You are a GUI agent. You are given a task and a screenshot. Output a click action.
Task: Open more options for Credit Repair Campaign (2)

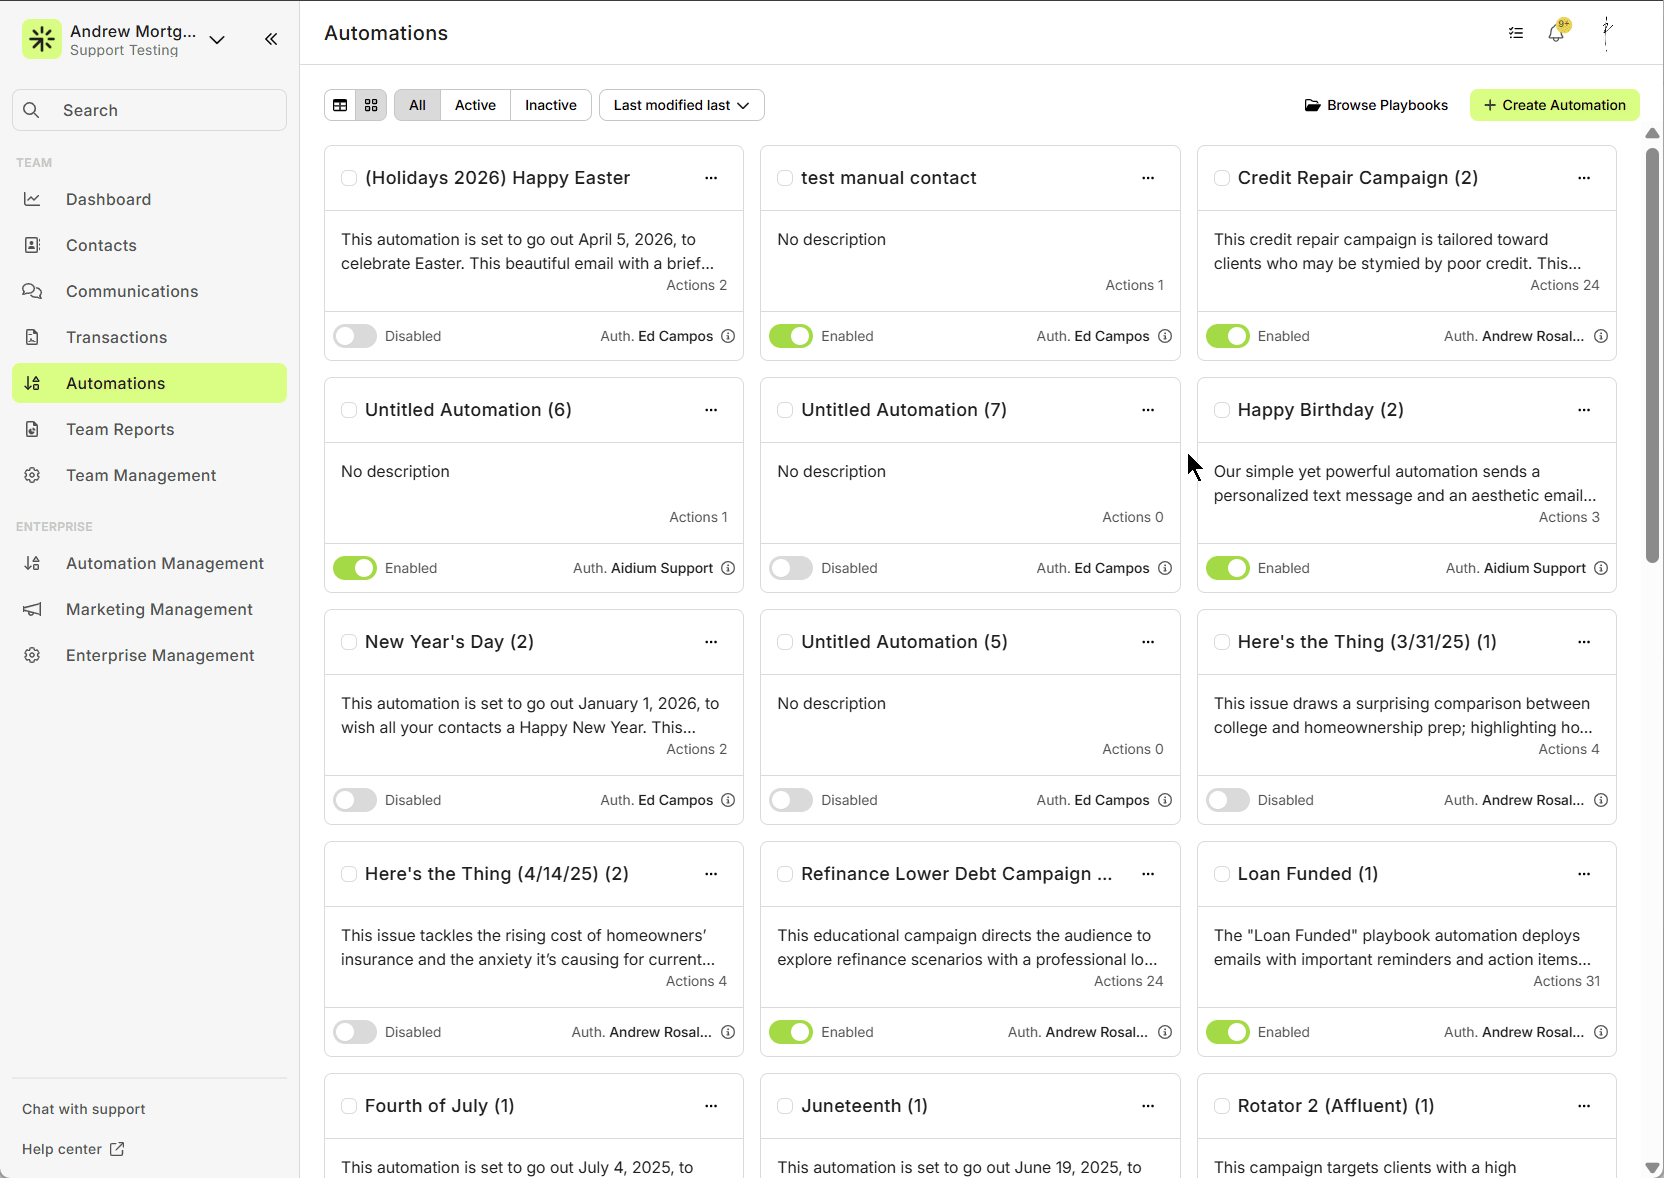point(1584,178)
